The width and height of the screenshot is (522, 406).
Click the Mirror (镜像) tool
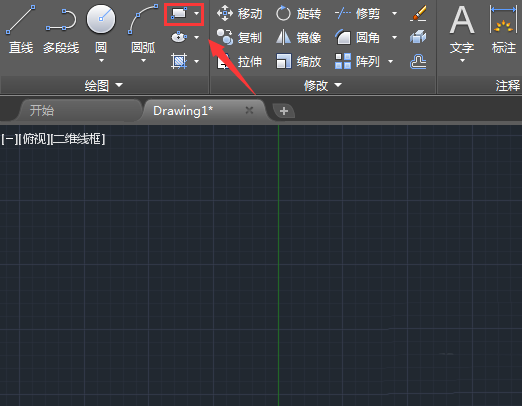[298, 38]
